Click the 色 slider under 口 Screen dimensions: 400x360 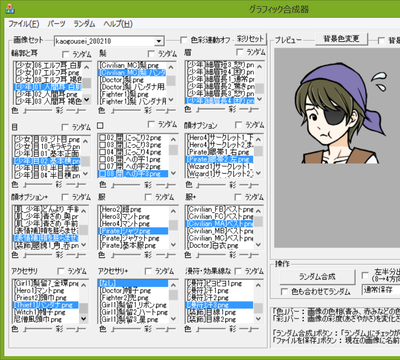click(x=125, y=185)
